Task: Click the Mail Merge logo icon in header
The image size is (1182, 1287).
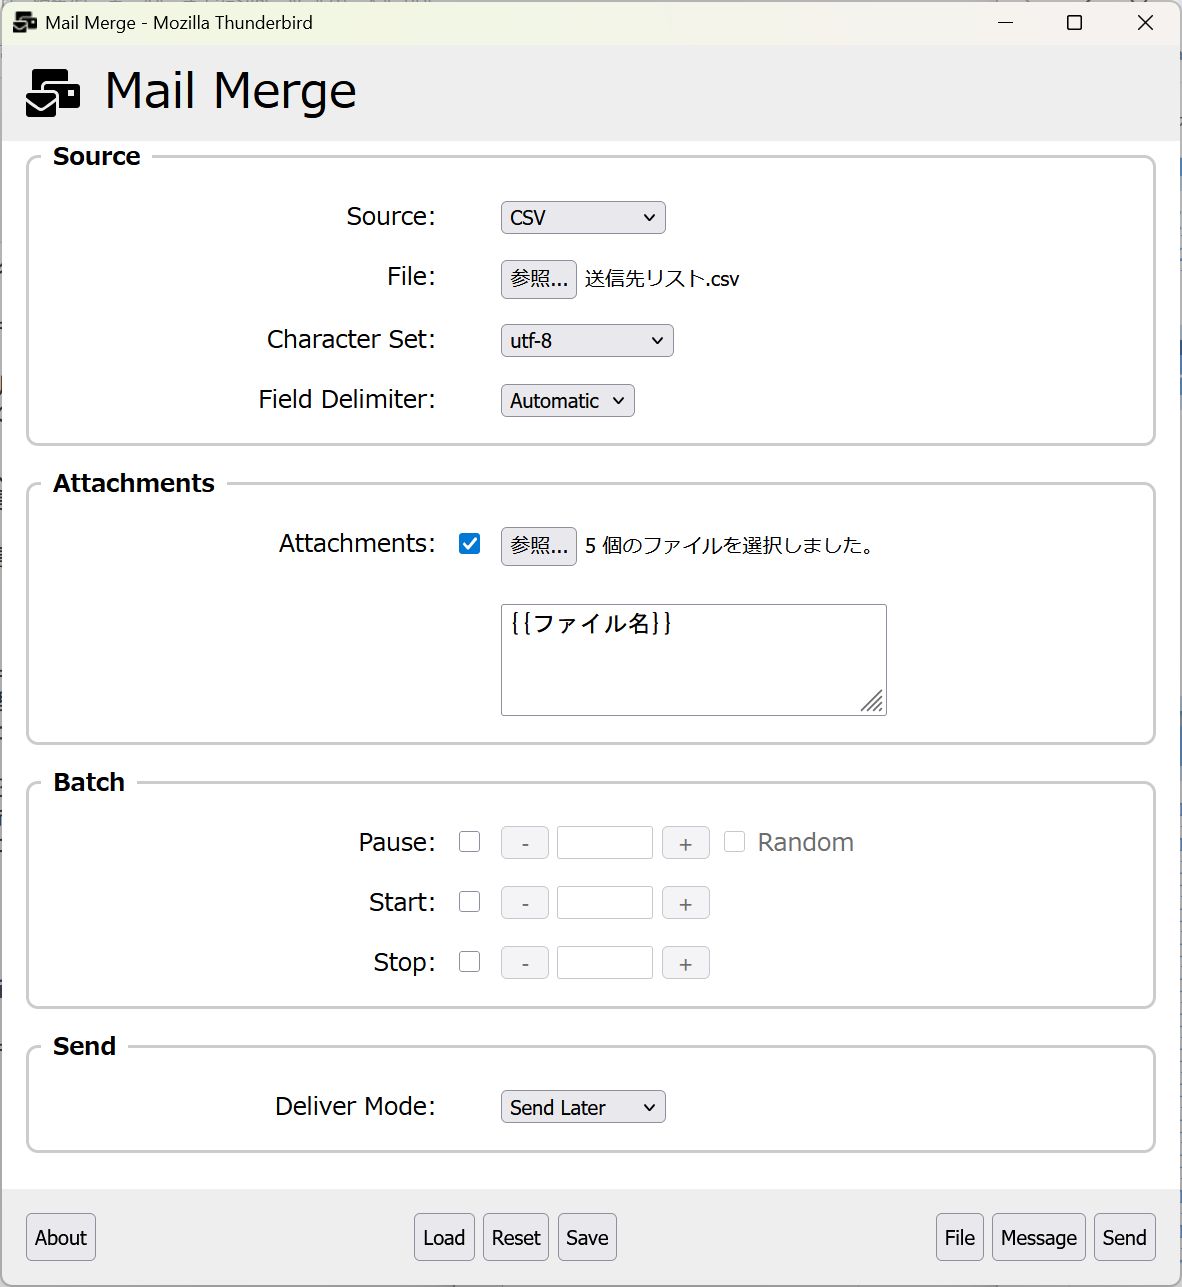Action: tap(53, 92)
